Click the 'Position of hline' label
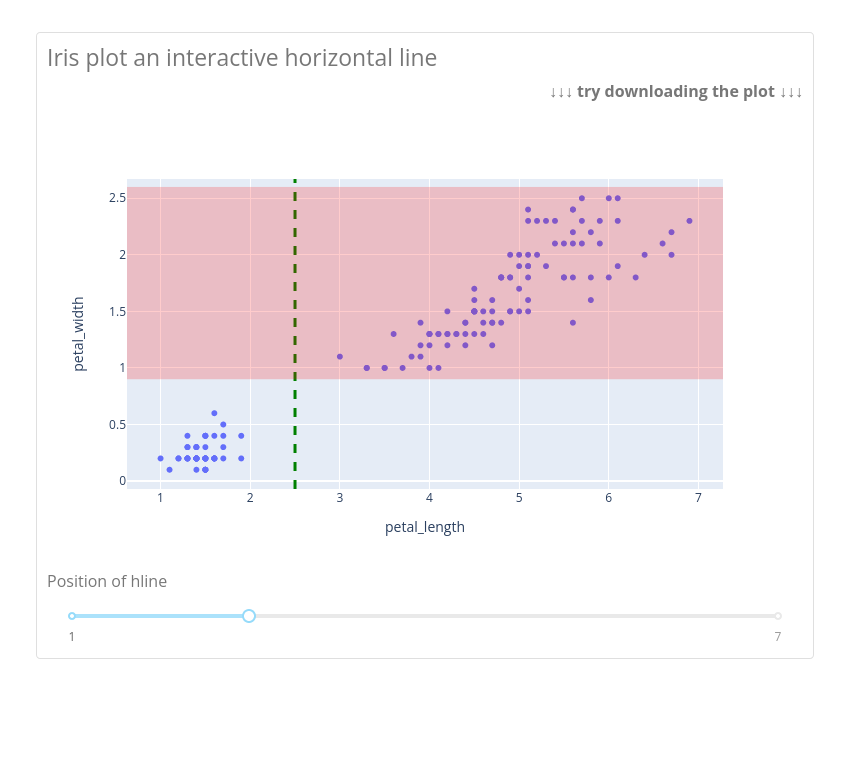 tap(107, 582)
